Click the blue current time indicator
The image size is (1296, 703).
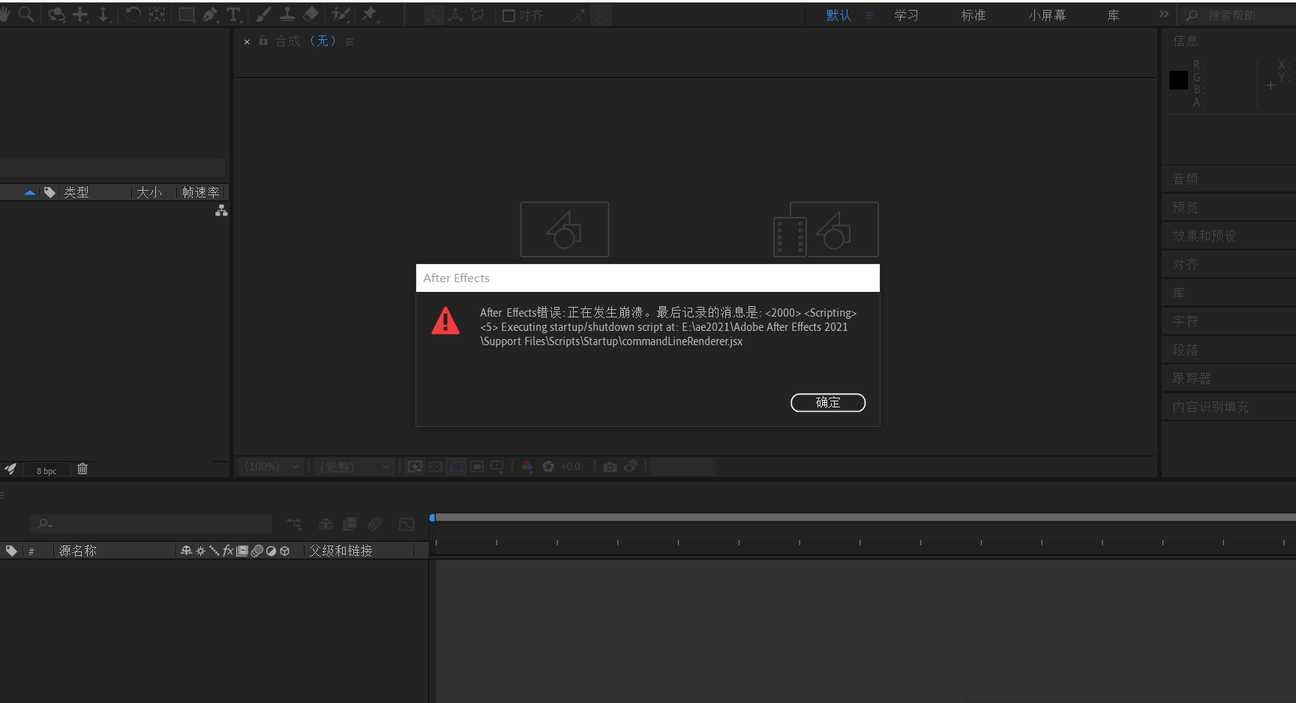(x=432, y=518)
